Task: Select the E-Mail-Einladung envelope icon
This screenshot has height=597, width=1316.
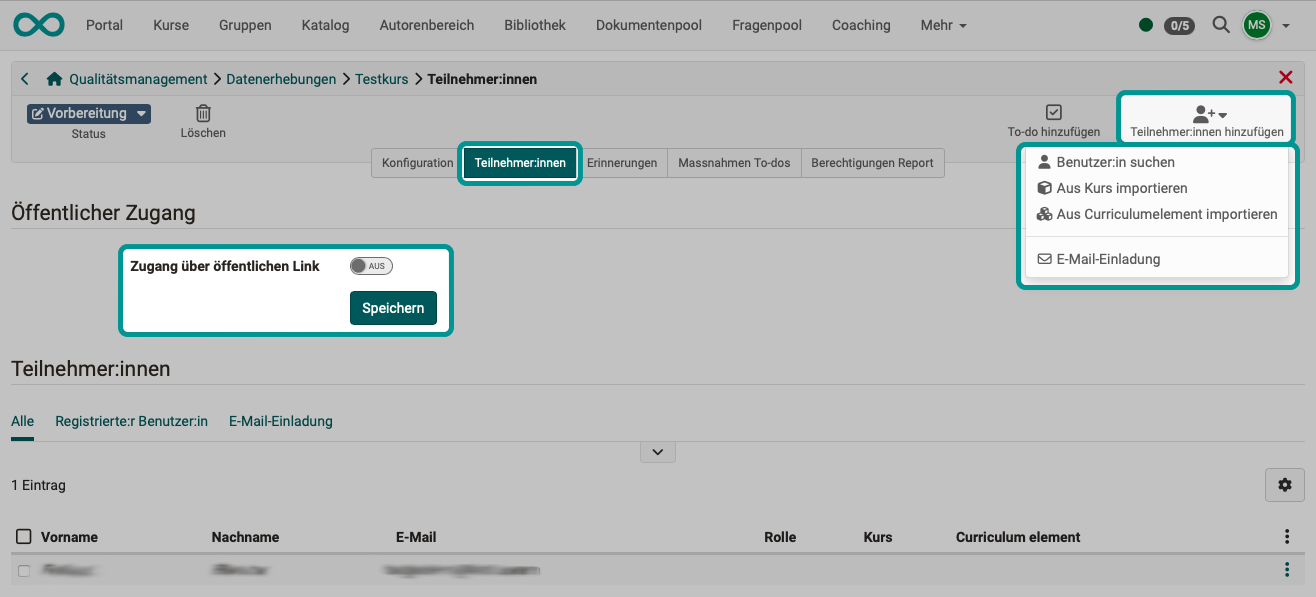Action: 1044,258
